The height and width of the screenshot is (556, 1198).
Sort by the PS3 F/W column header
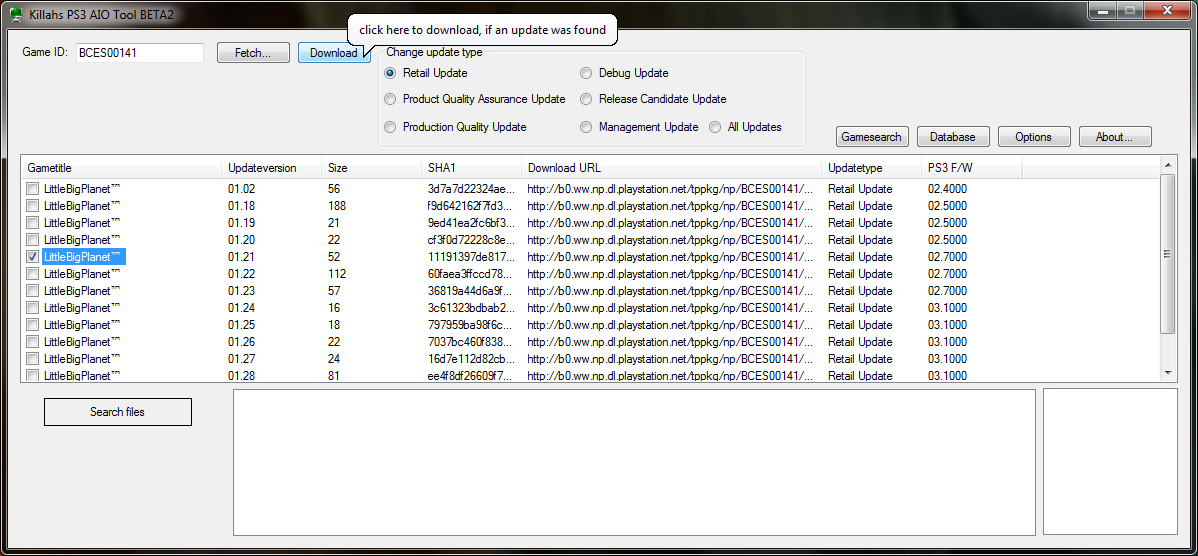pos(972,167)
